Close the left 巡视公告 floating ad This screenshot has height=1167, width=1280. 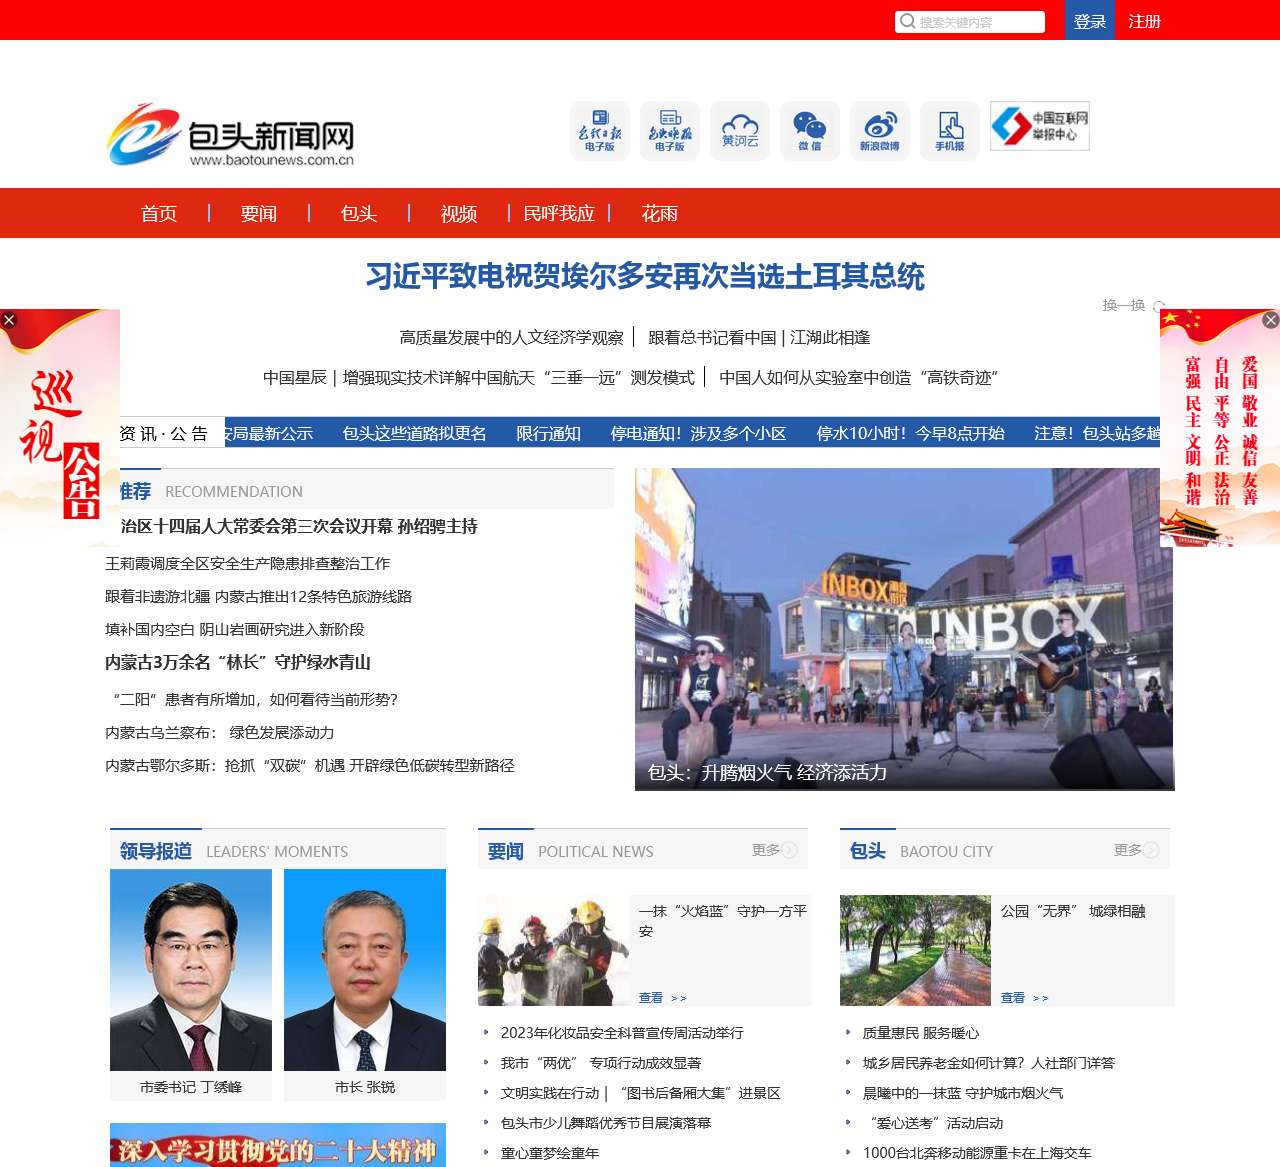(9, 320)
